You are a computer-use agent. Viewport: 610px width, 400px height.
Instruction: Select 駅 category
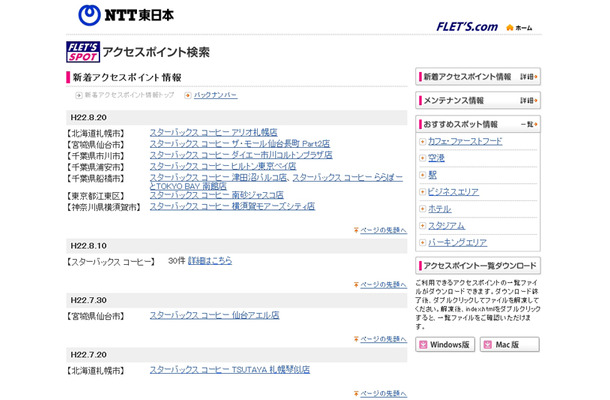pyautogui.click(x=432, y=175)
